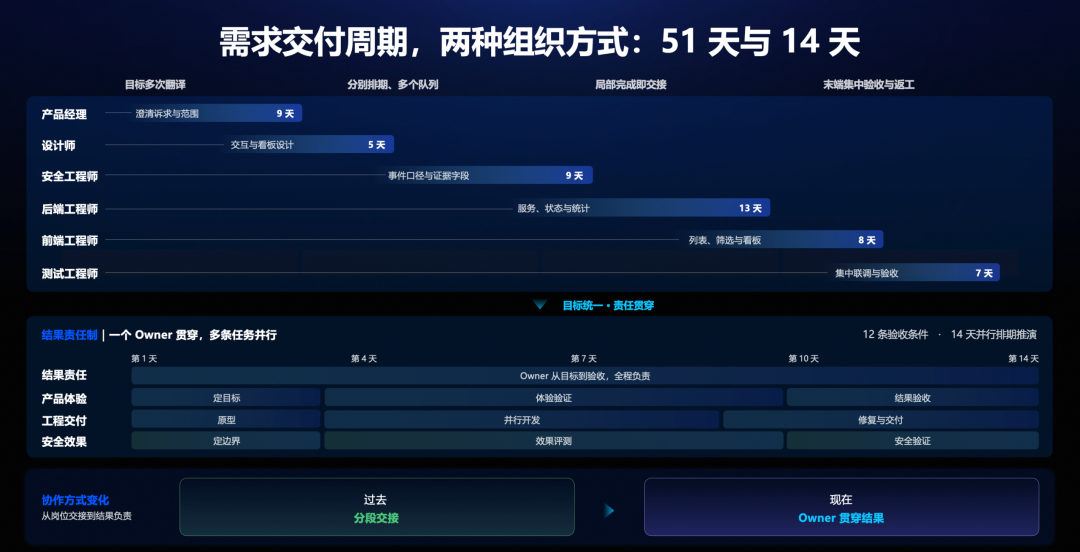
Task: Select the 工程交付 row label
Action: [64, 420]
